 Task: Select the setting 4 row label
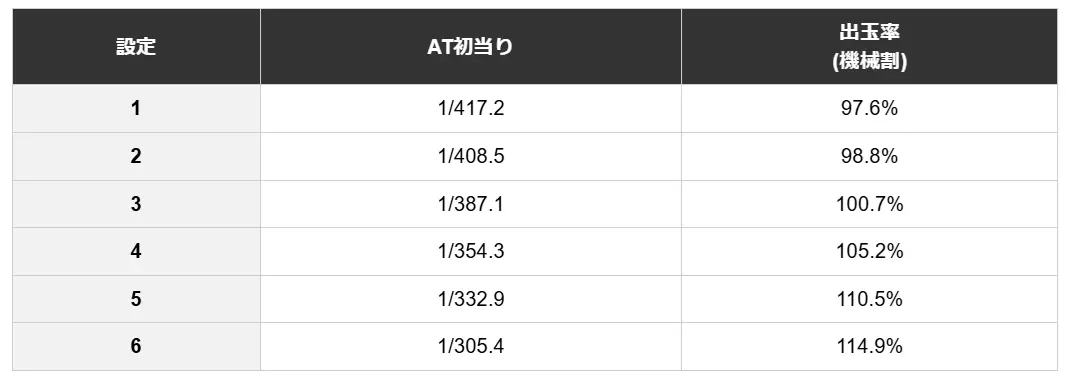[x=136, y=252]
